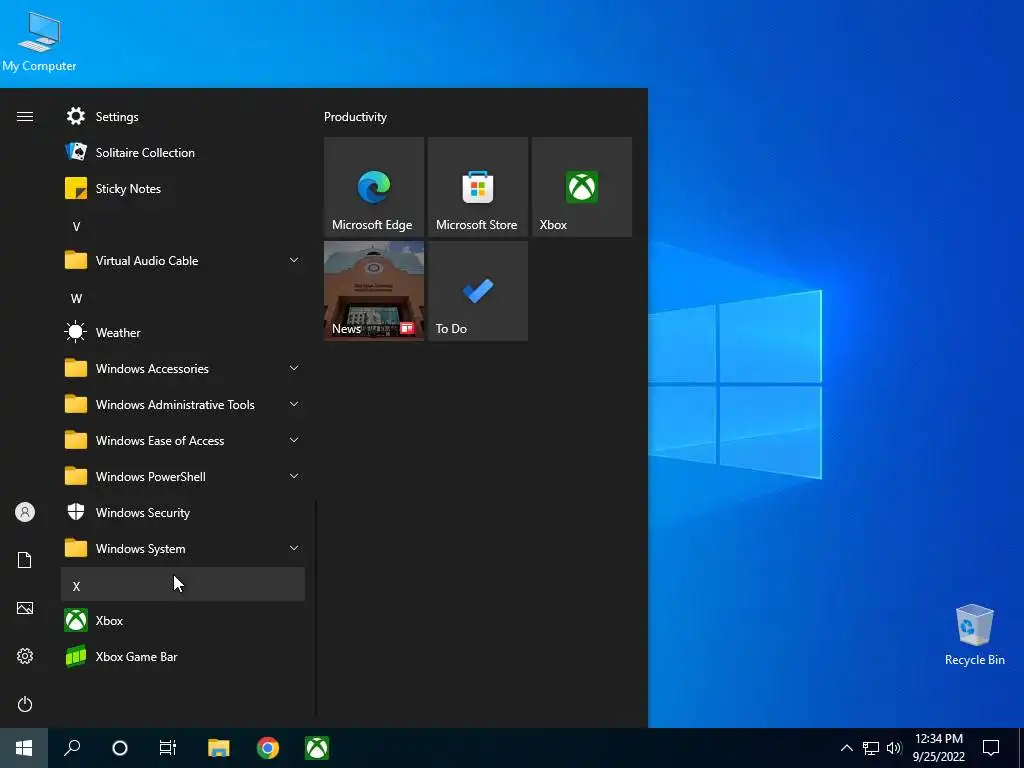The image size is (1024, 768).
Task: Expand the Windows System folder chevron
Action: pos(294,549)
